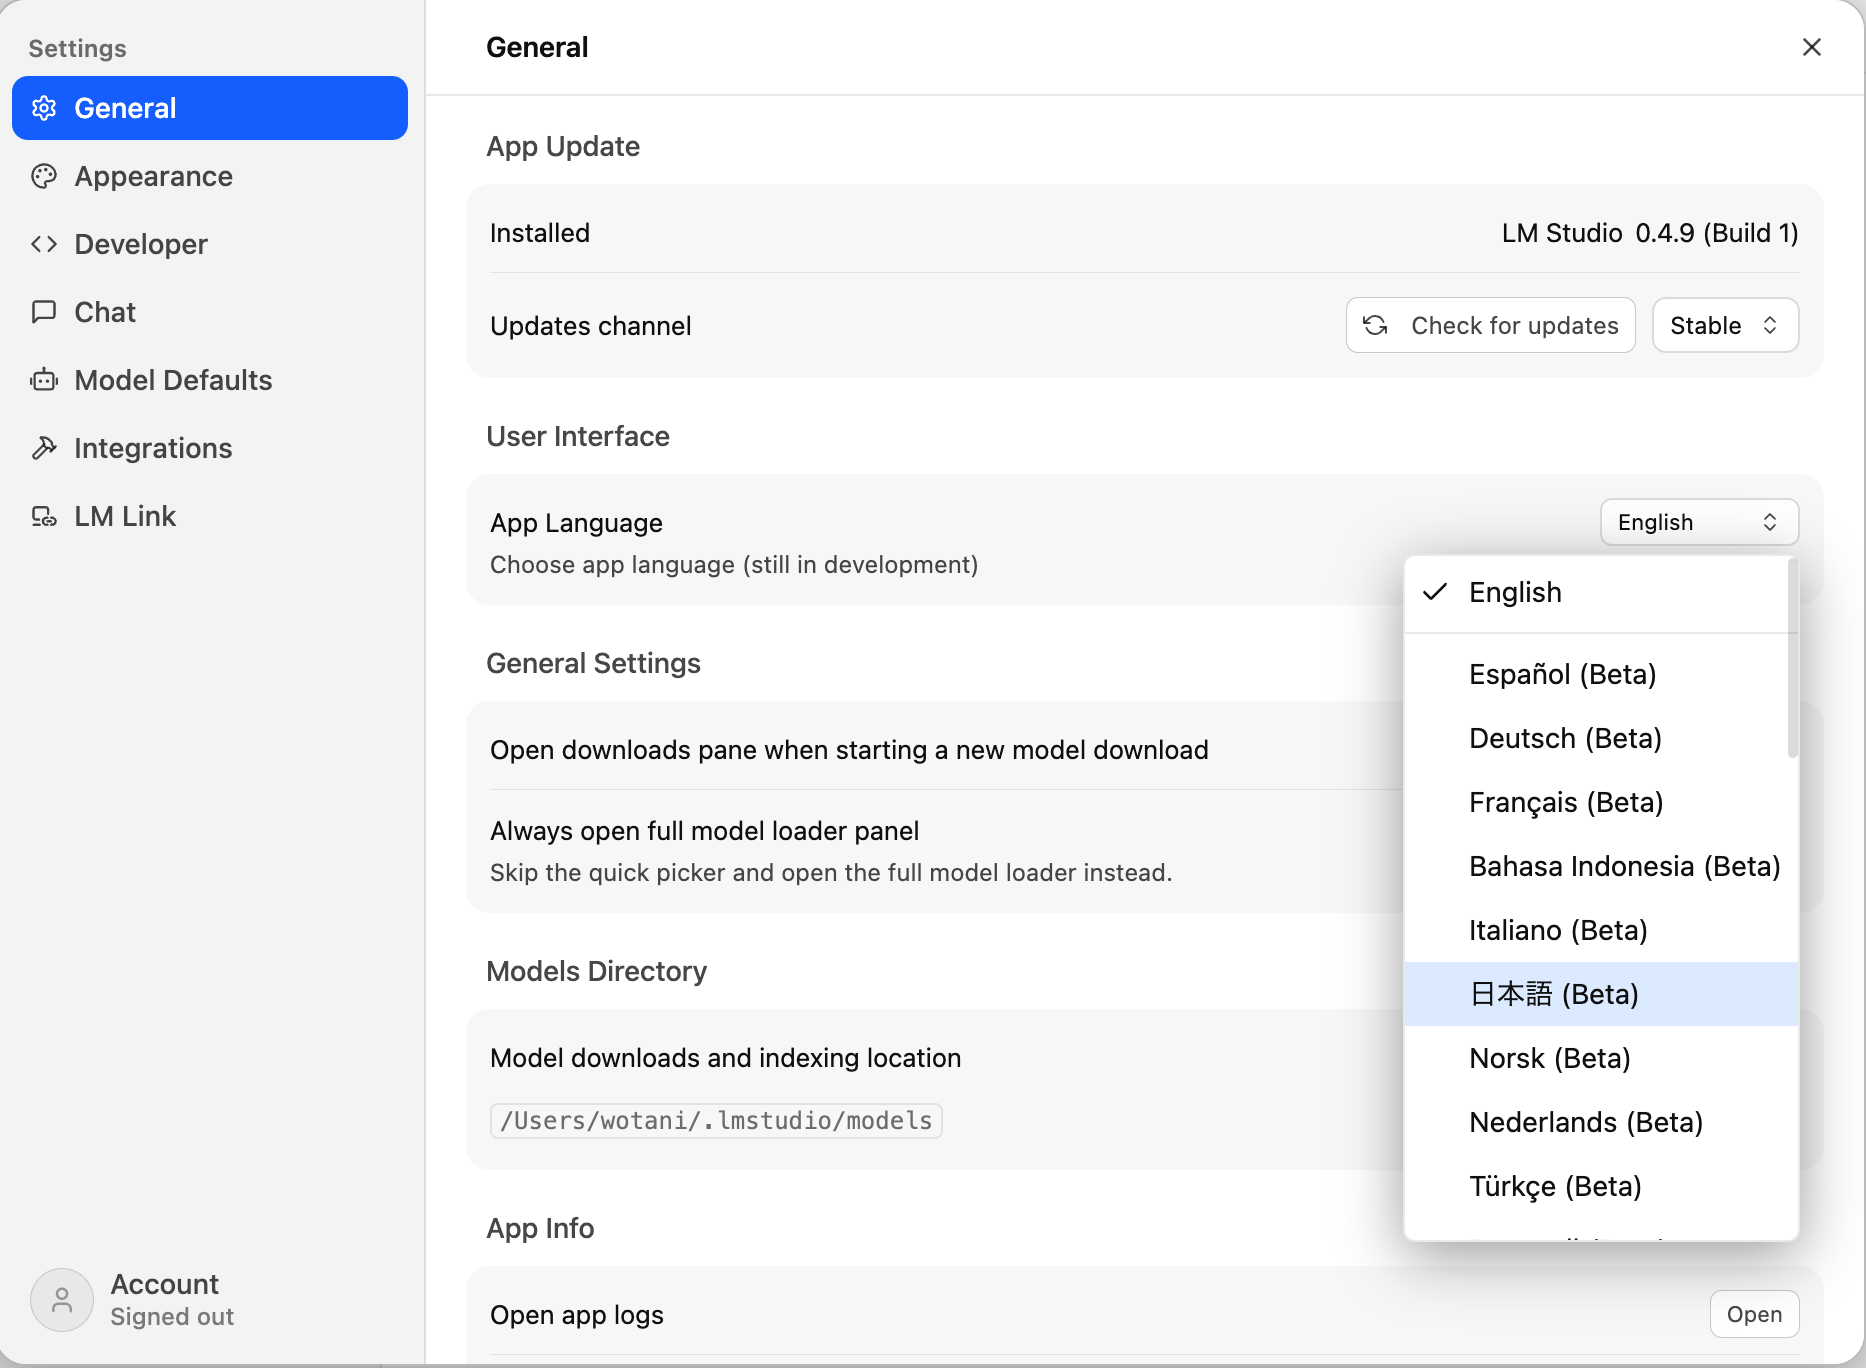Click the General gear icon in sidebar
Image resolution: width=1866 pixels, height=1368 pixels.
44,108
